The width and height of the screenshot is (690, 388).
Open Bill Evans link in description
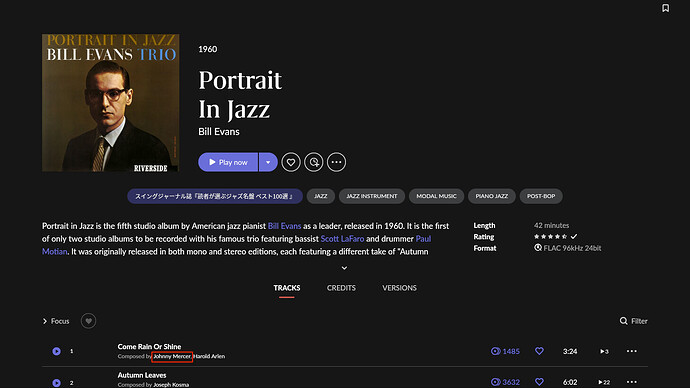tap(284, 226)
